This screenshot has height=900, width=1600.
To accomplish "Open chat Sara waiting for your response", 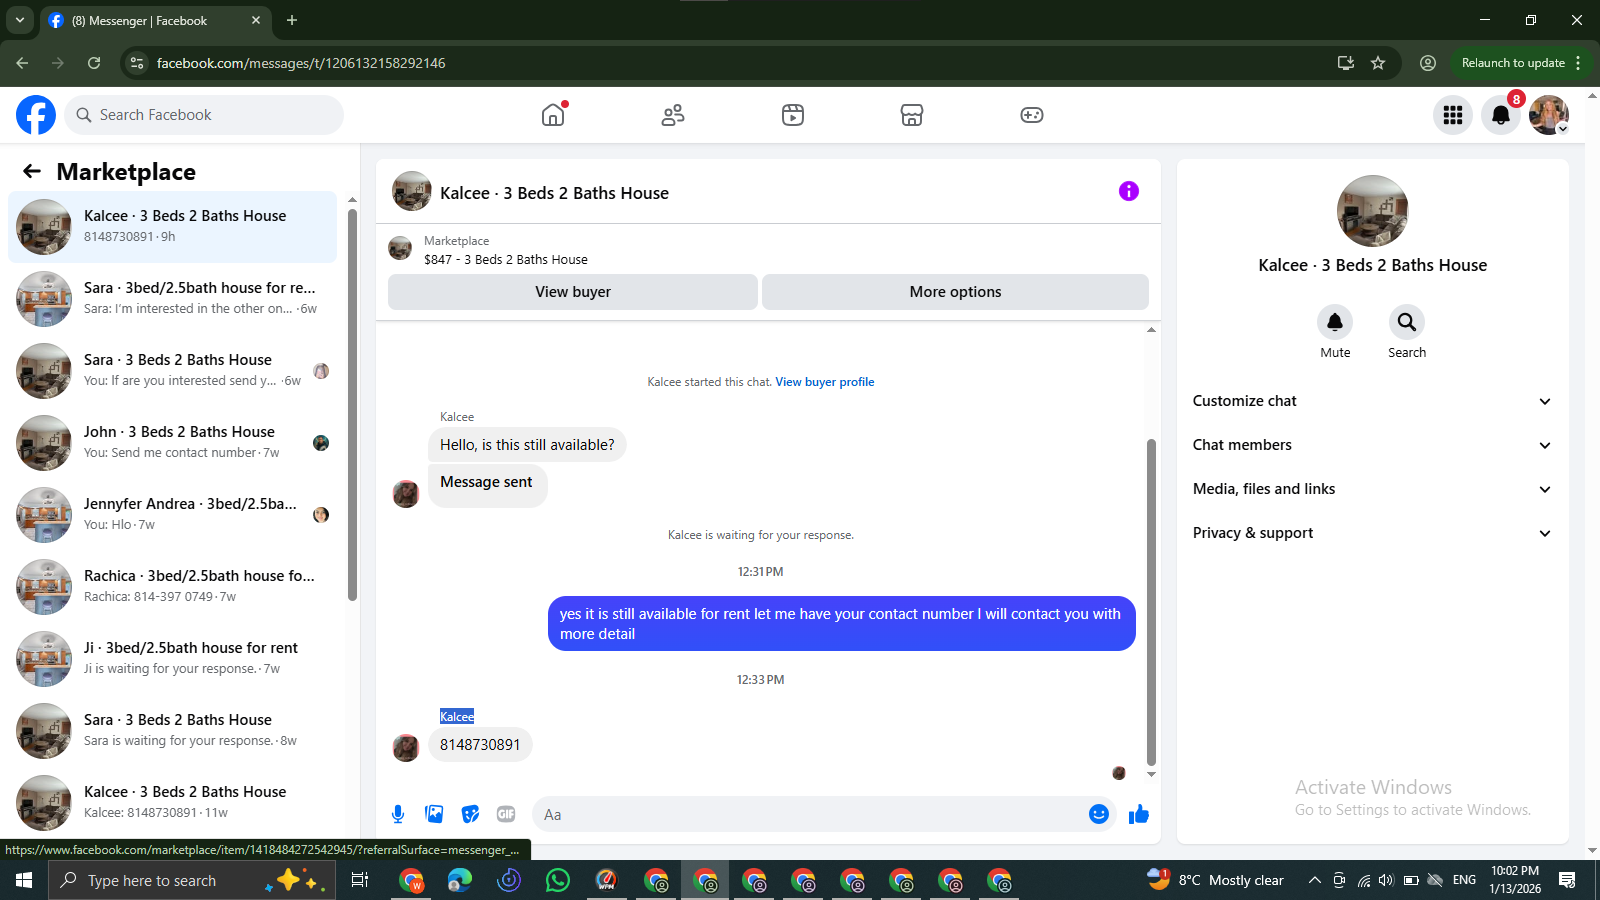I will (172, 731).
